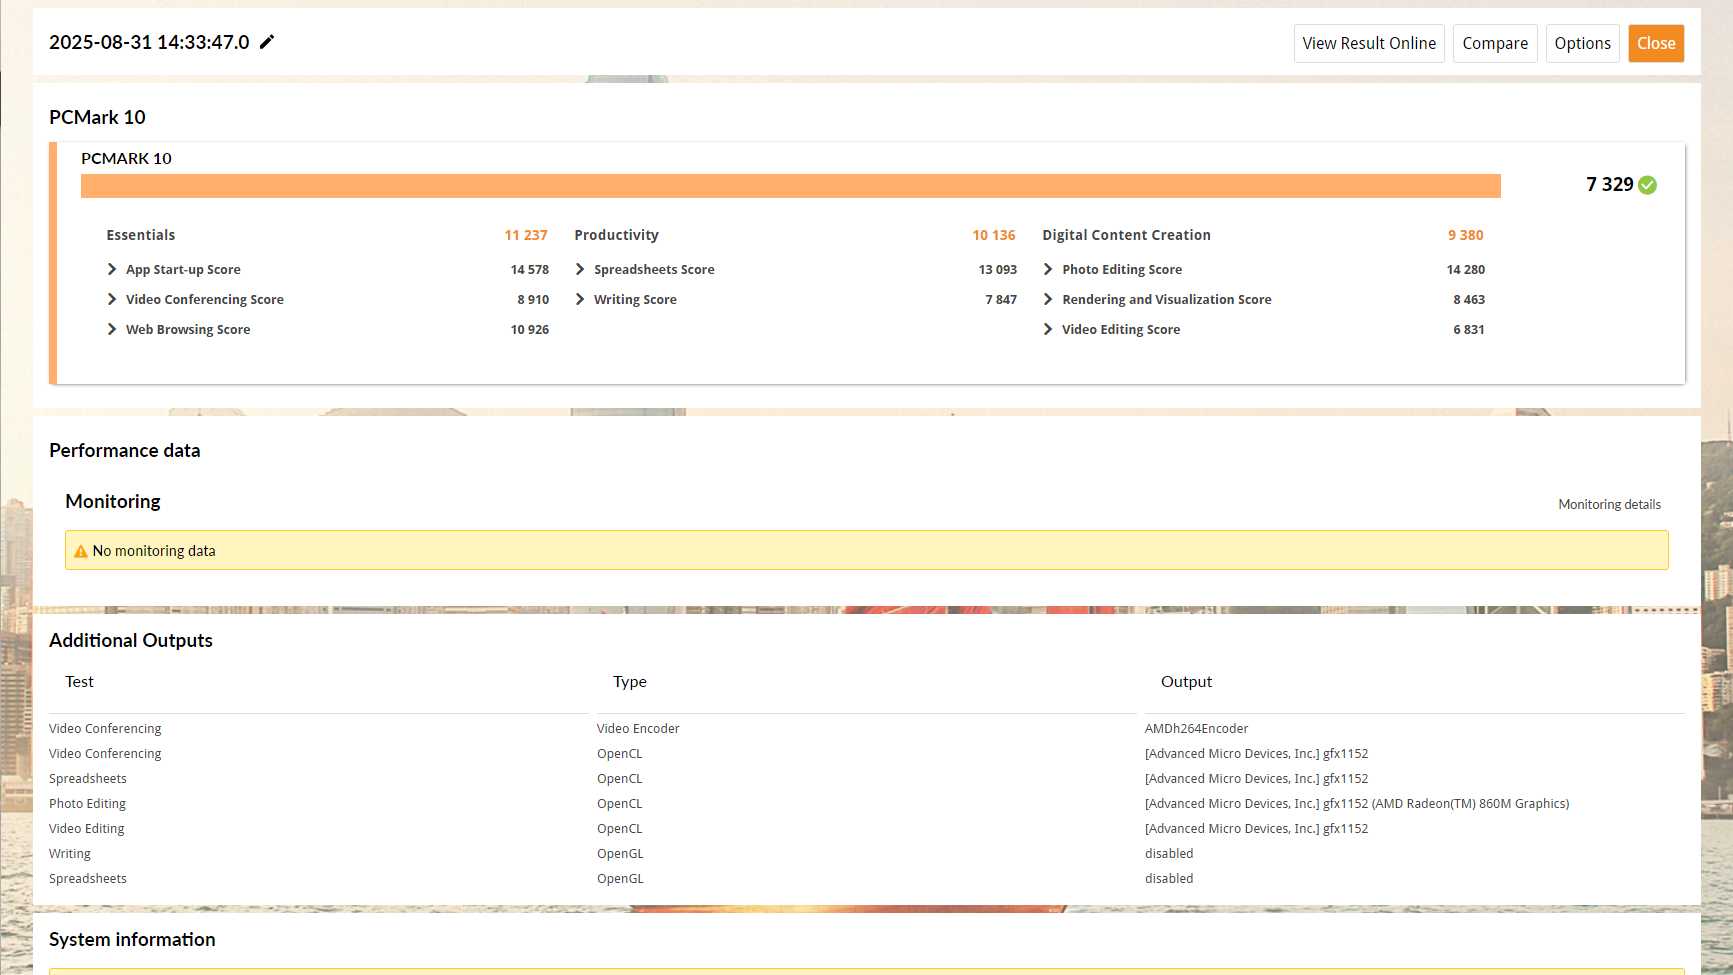Click the orange PCMark 10 score bar
The width and height of the screenshot is (1733, 975).
[x=790, y=186]
